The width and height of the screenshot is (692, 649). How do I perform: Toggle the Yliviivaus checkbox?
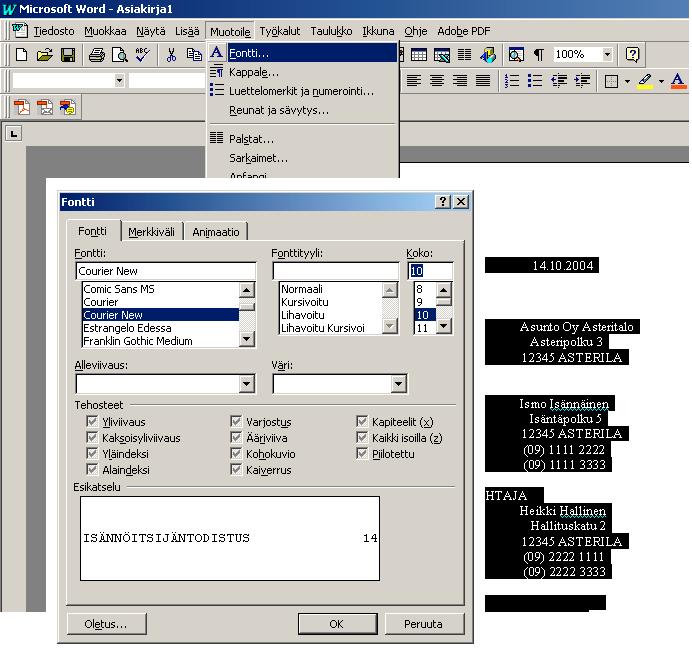tap(92, 421)
